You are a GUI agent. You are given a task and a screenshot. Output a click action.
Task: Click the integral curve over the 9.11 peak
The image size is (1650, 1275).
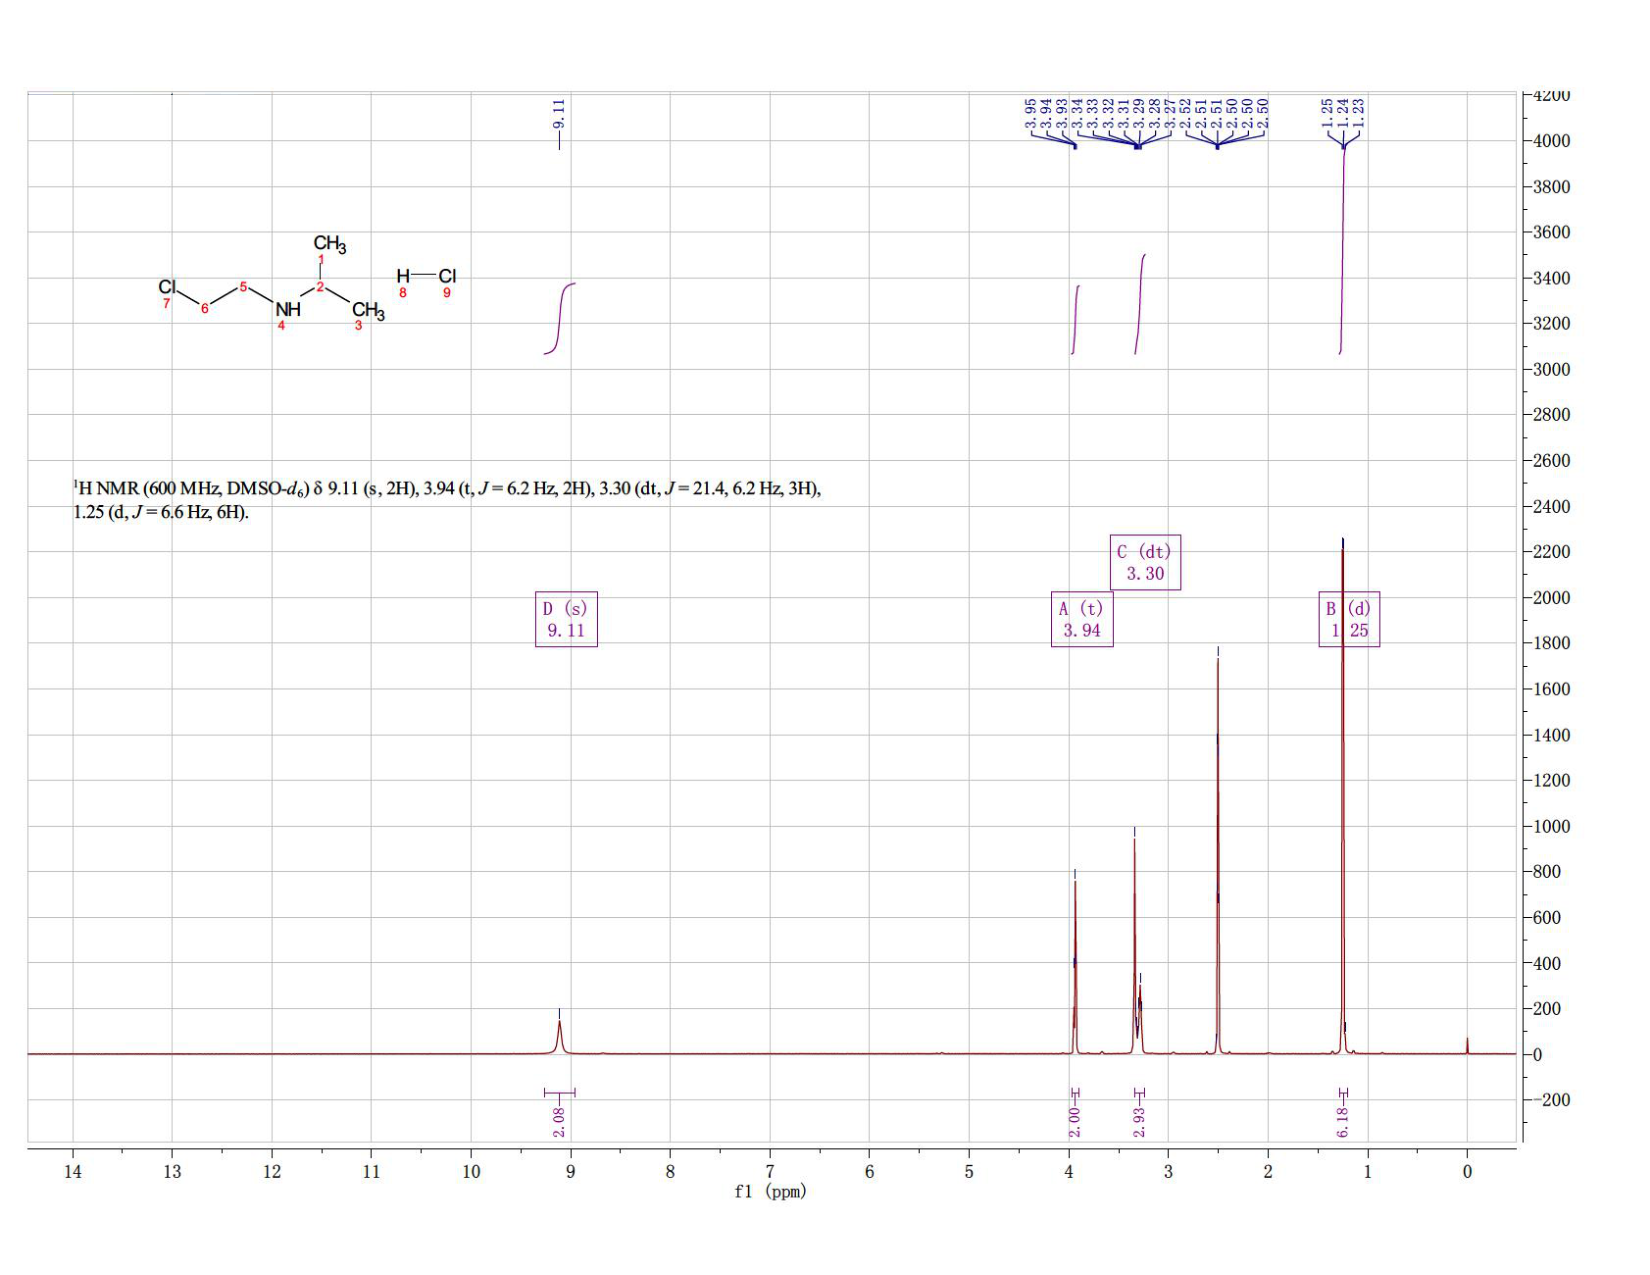pyautogui.click(x=560, y=318)
